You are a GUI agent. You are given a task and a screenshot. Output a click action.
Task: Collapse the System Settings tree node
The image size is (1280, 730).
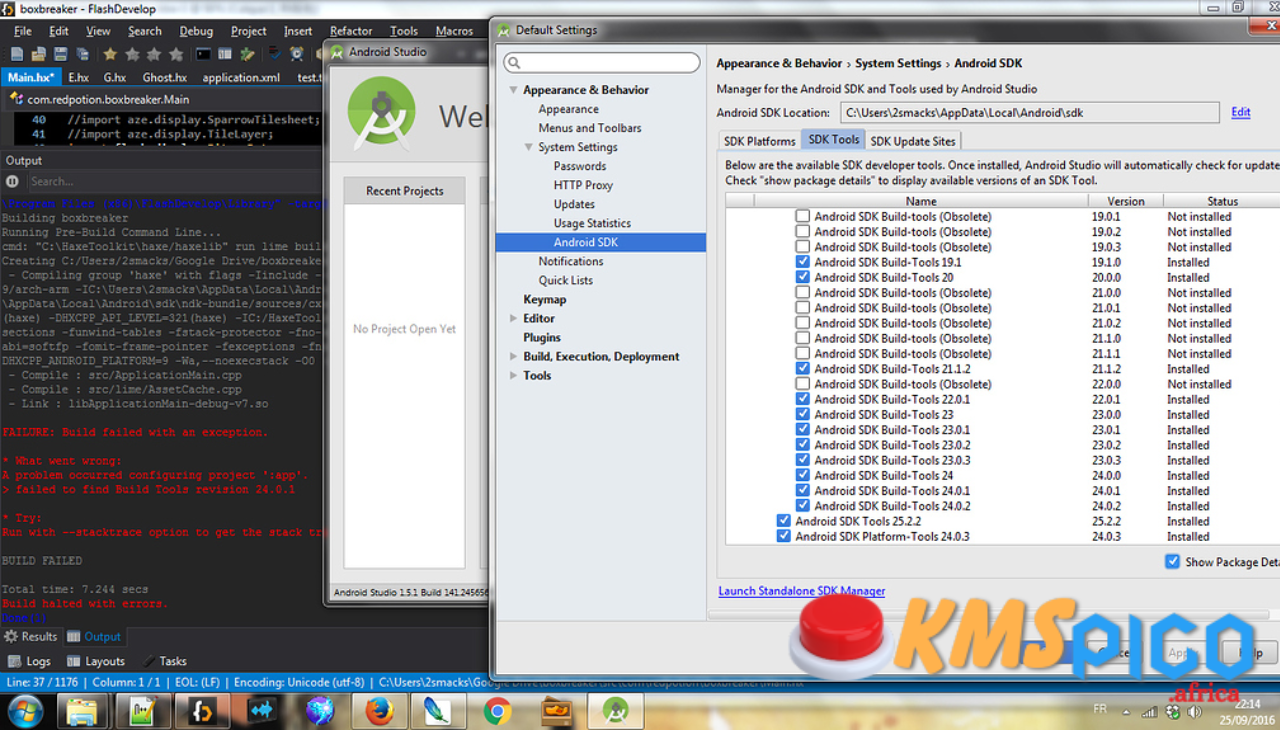click(529, 147)
